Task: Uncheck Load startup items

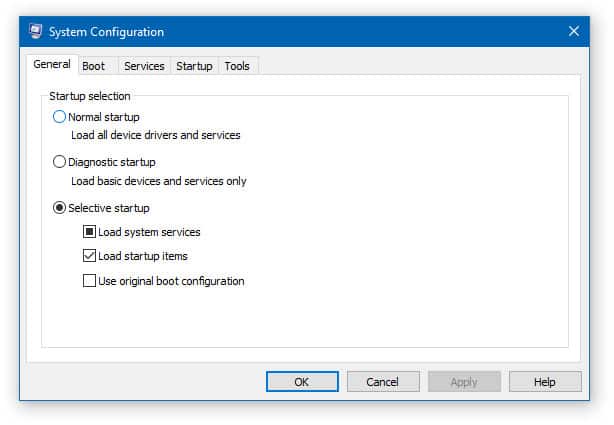Action: coord(89,256)
